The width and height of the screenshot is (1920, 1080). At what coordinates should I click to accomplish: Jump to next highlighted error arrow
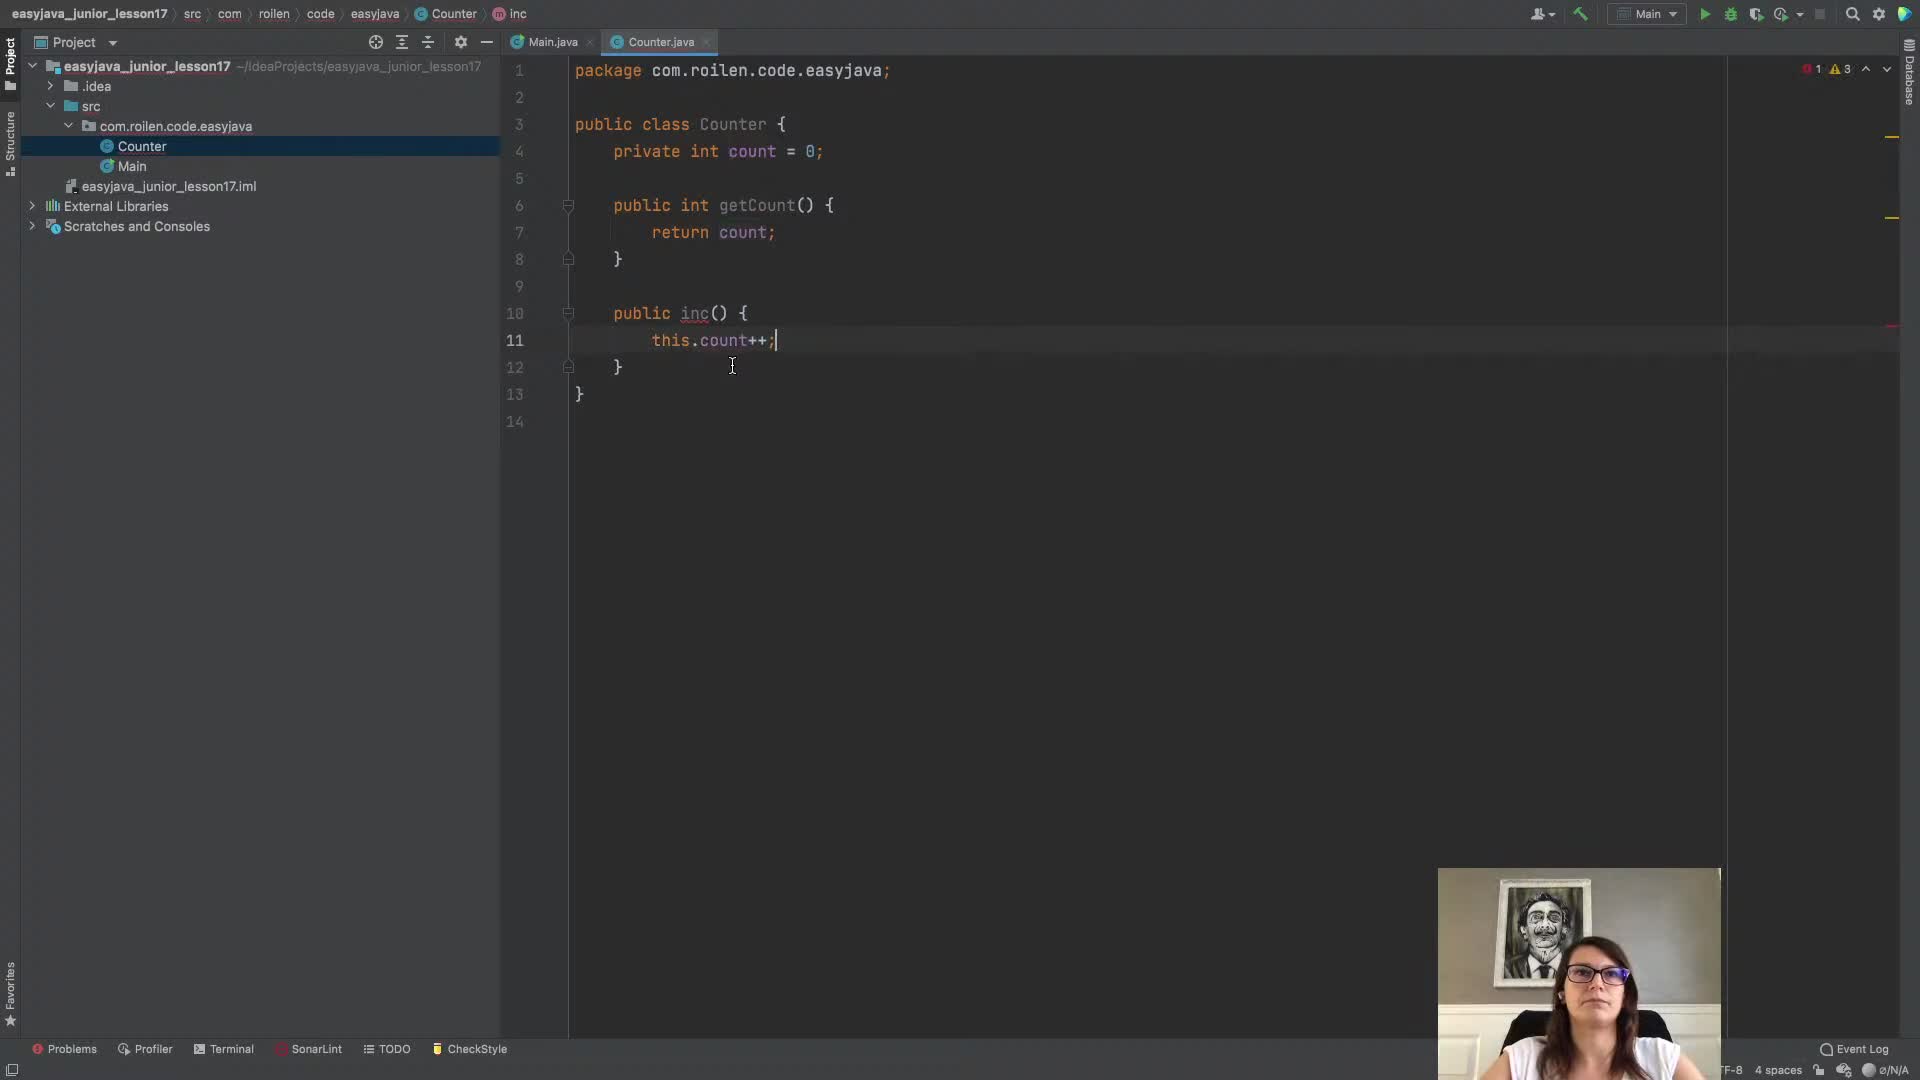(1887, 69)
